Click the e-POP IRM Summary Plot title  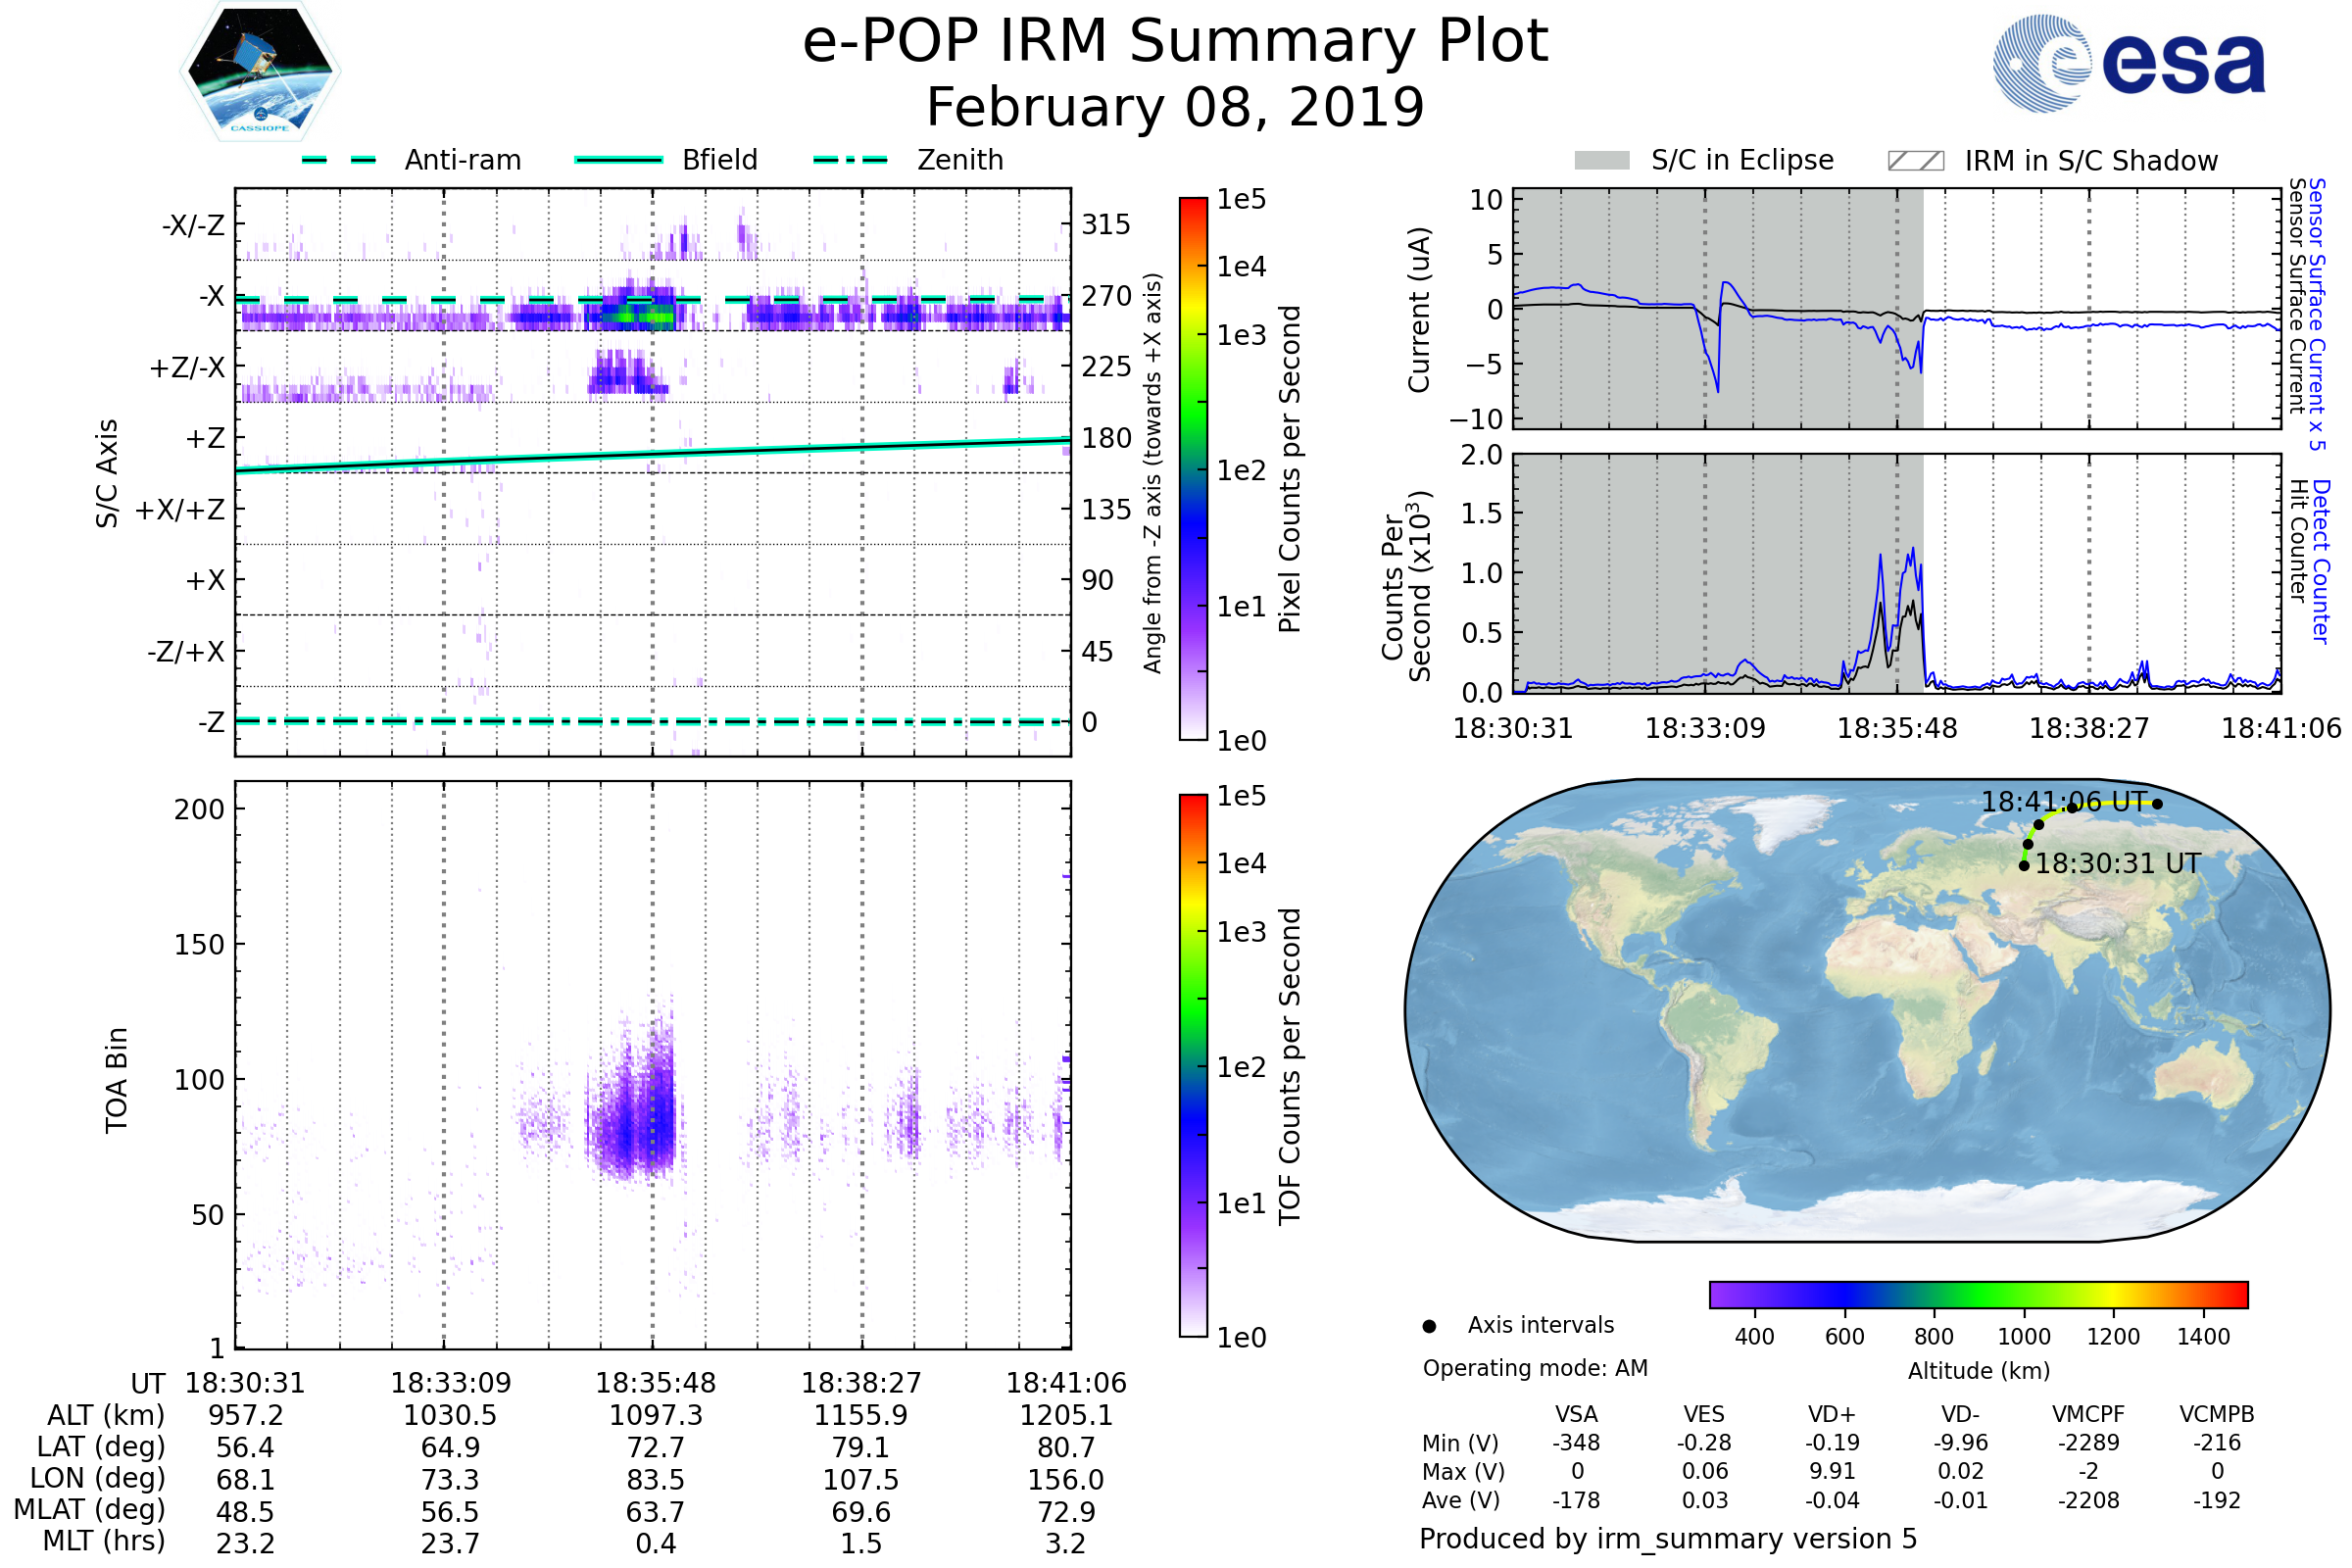click(1175, 42)
